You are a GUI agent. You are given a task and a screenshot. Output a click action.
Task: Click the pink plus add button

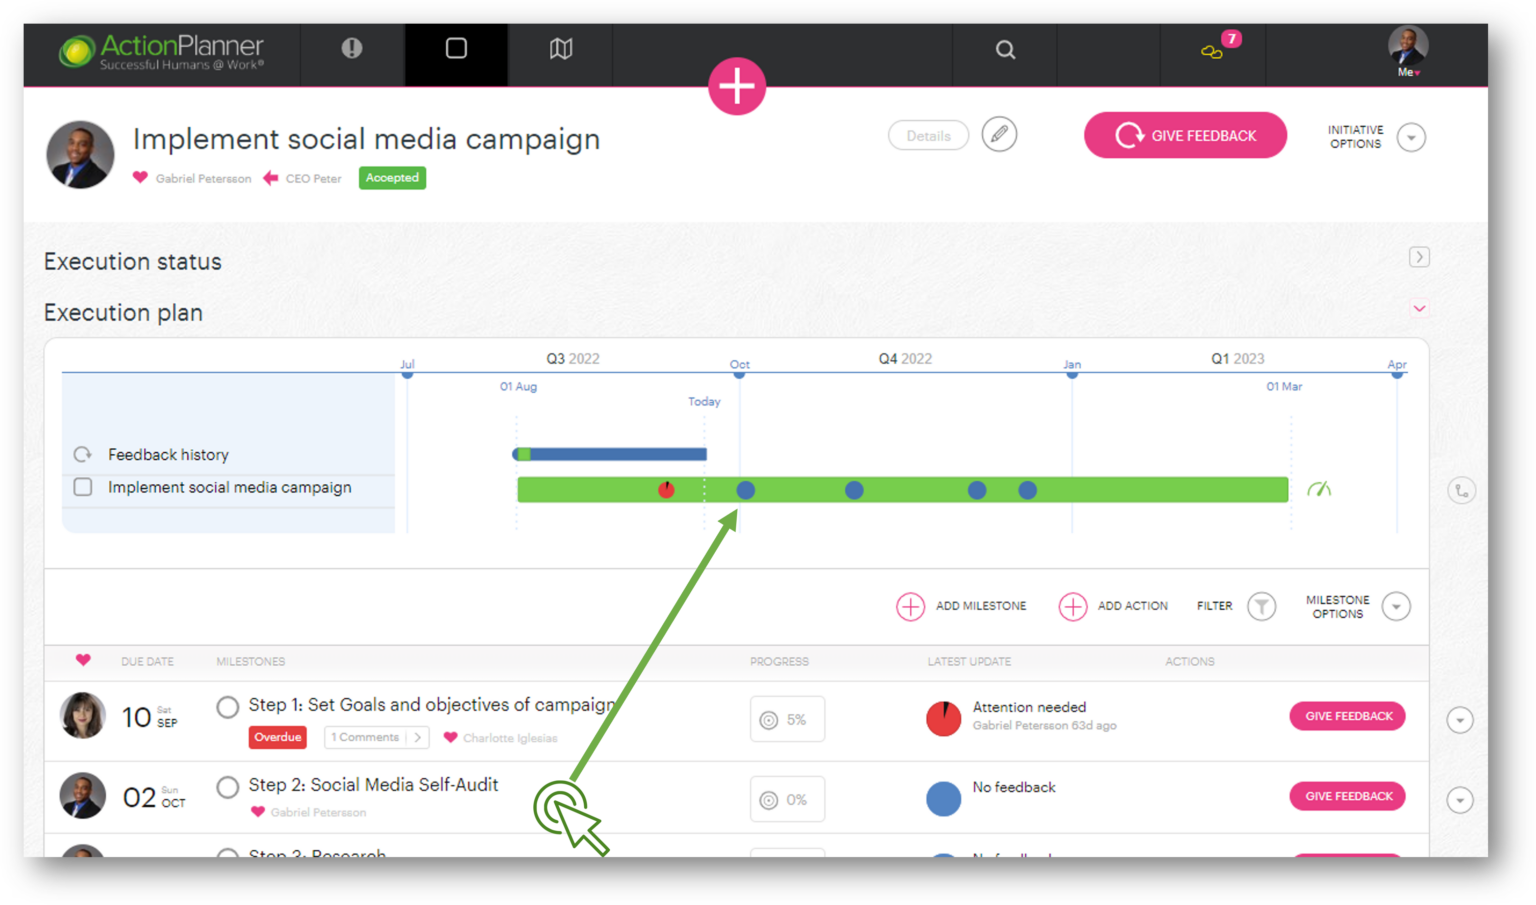(737, 86)
